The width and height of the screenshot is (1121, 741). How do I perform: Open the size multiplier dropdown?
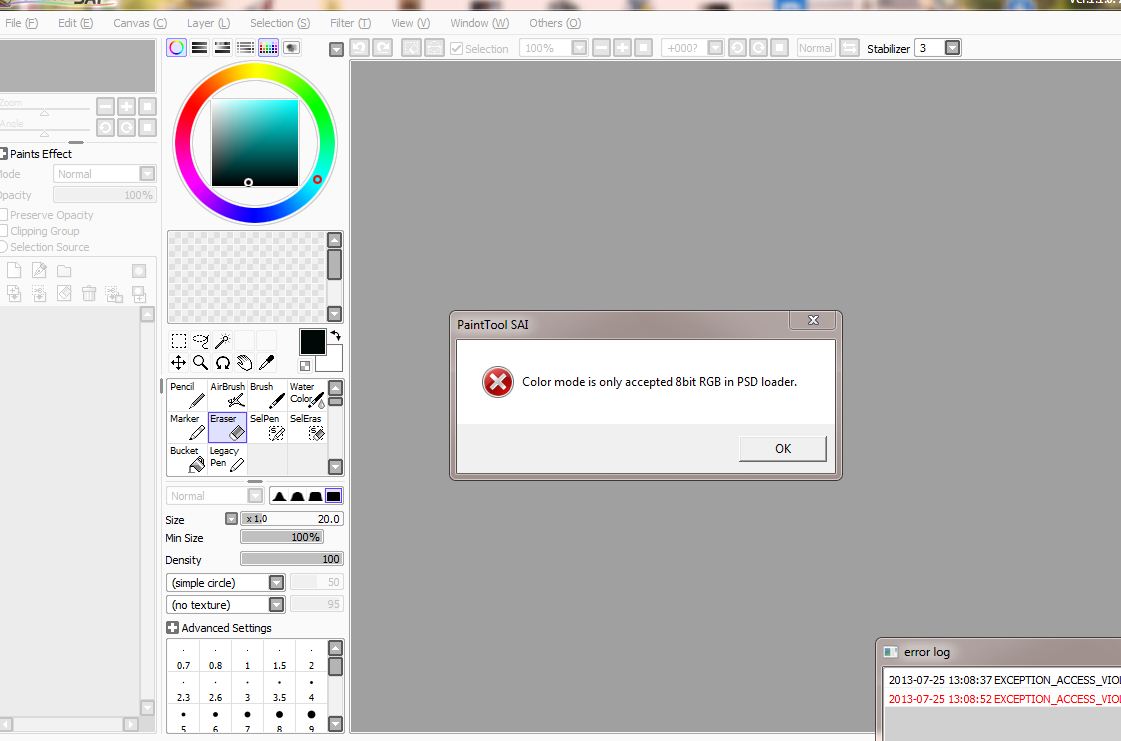click(231, 519)
